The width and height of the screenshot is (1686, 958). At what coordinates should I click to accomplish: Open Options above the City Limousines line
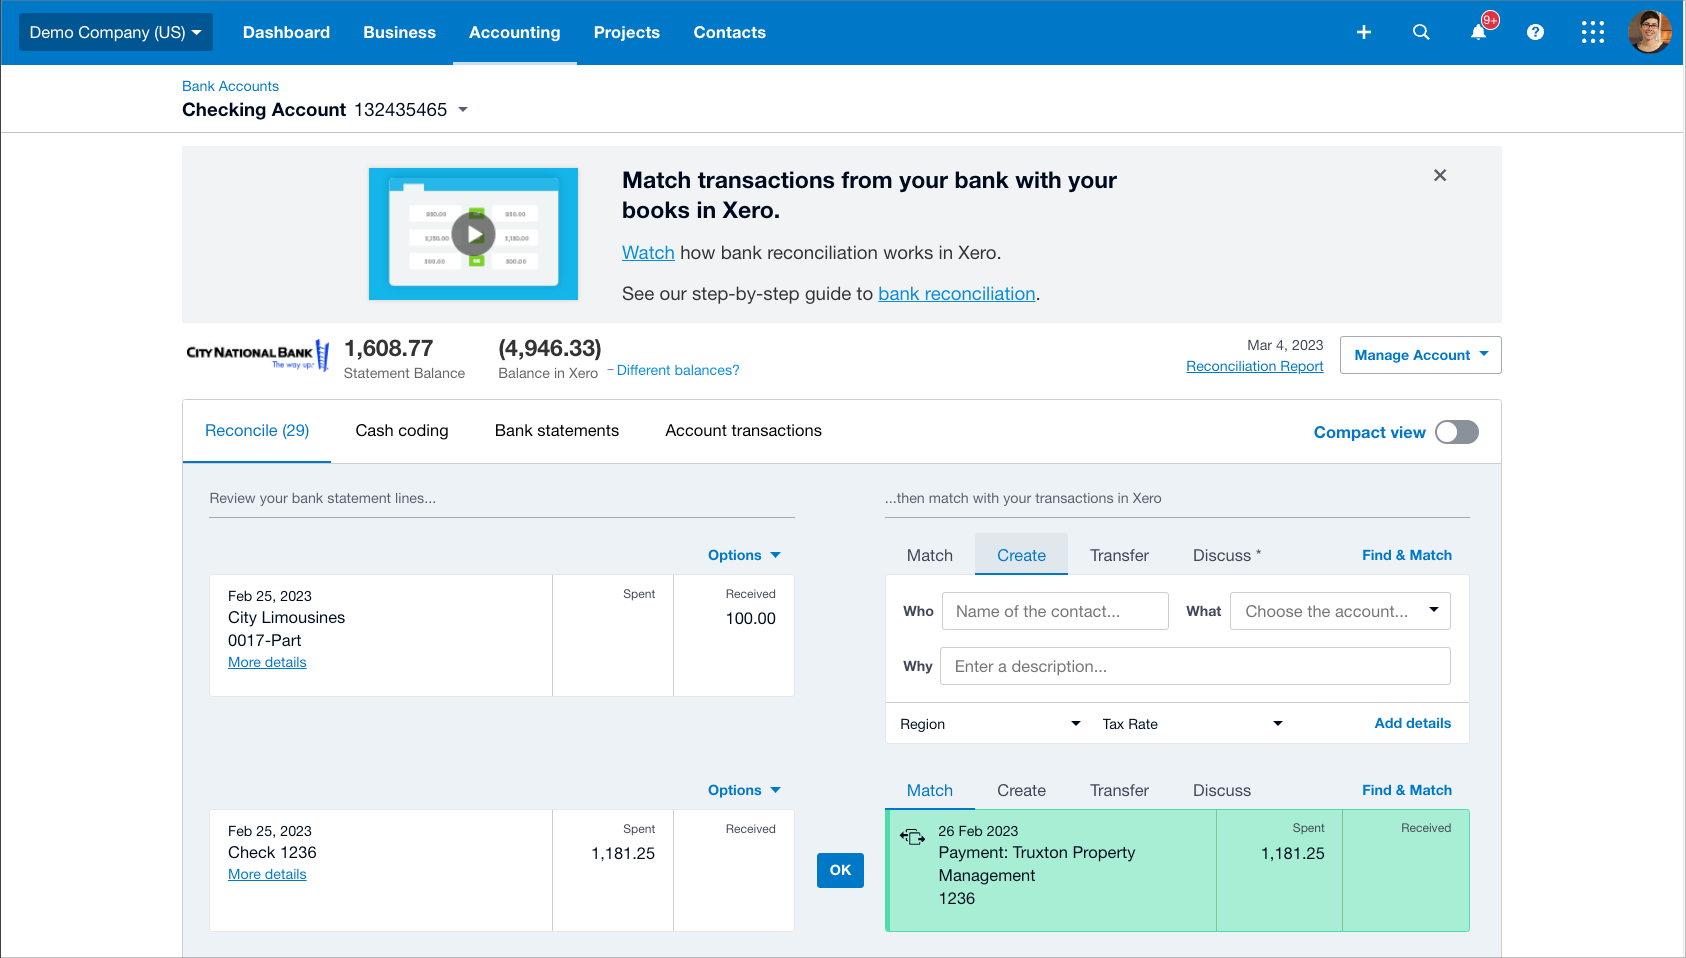tap(743, 554)
